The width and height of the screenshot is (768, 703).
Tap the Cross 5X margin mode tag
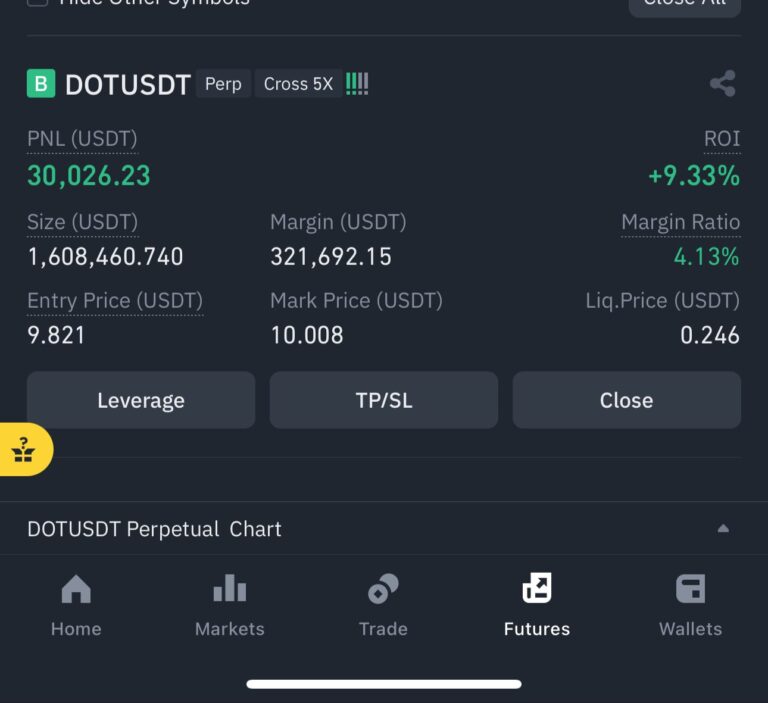pos(298,84)
